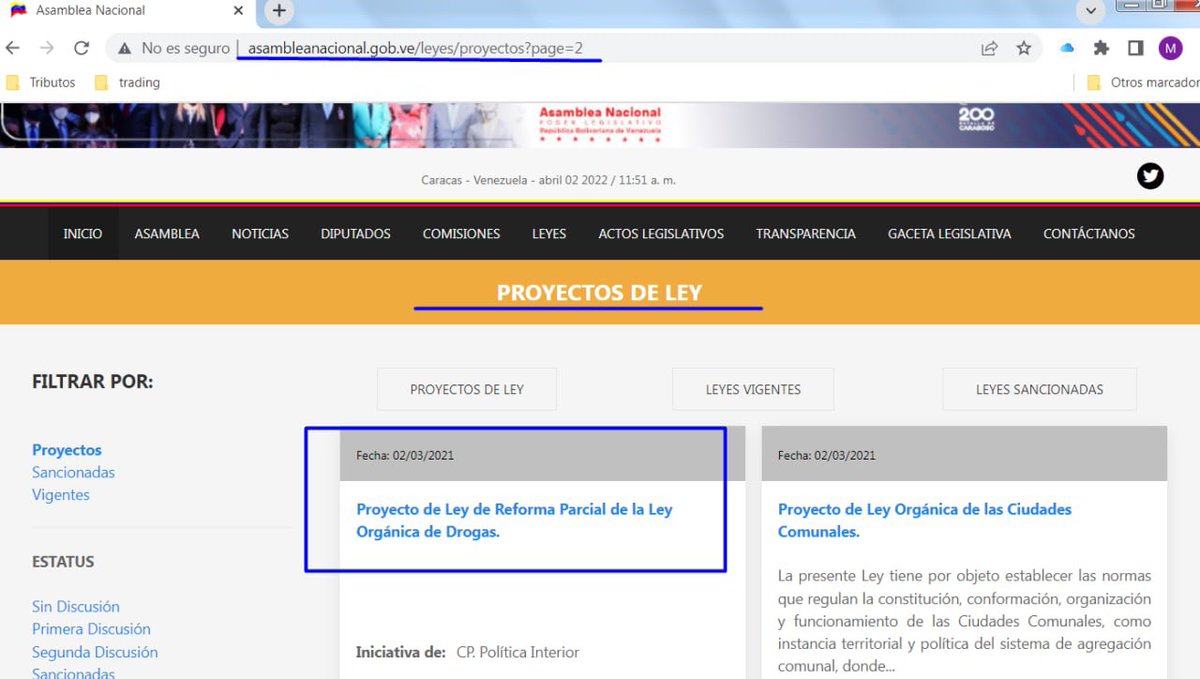Select the Sancionadas filter under Filtrar Por
Image resolution: width=1200 pixels, height=679 pixels.
click(73, 472)
